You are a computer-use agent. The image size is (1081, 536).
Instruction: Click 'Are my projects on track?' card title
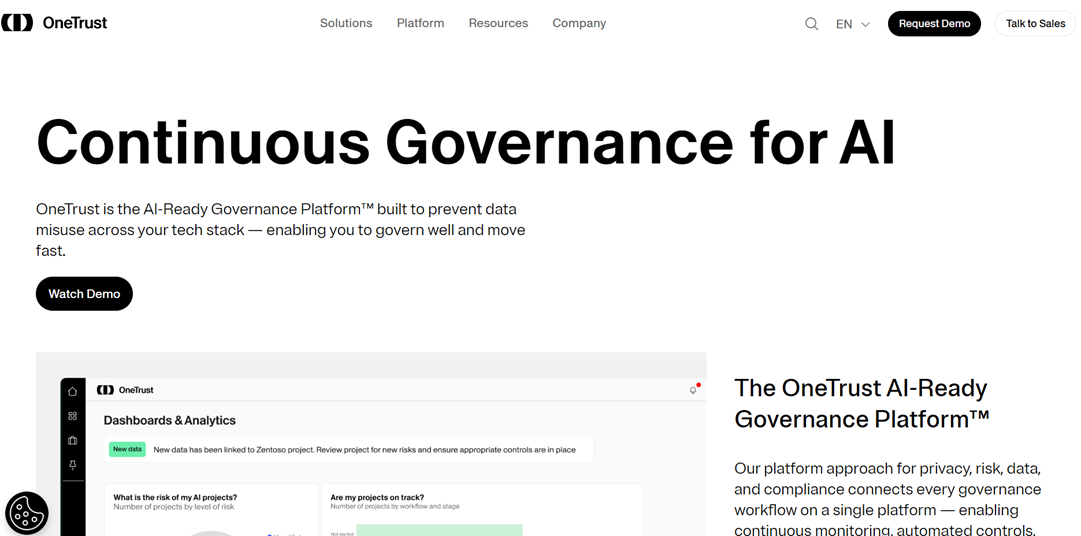point(377,497)
